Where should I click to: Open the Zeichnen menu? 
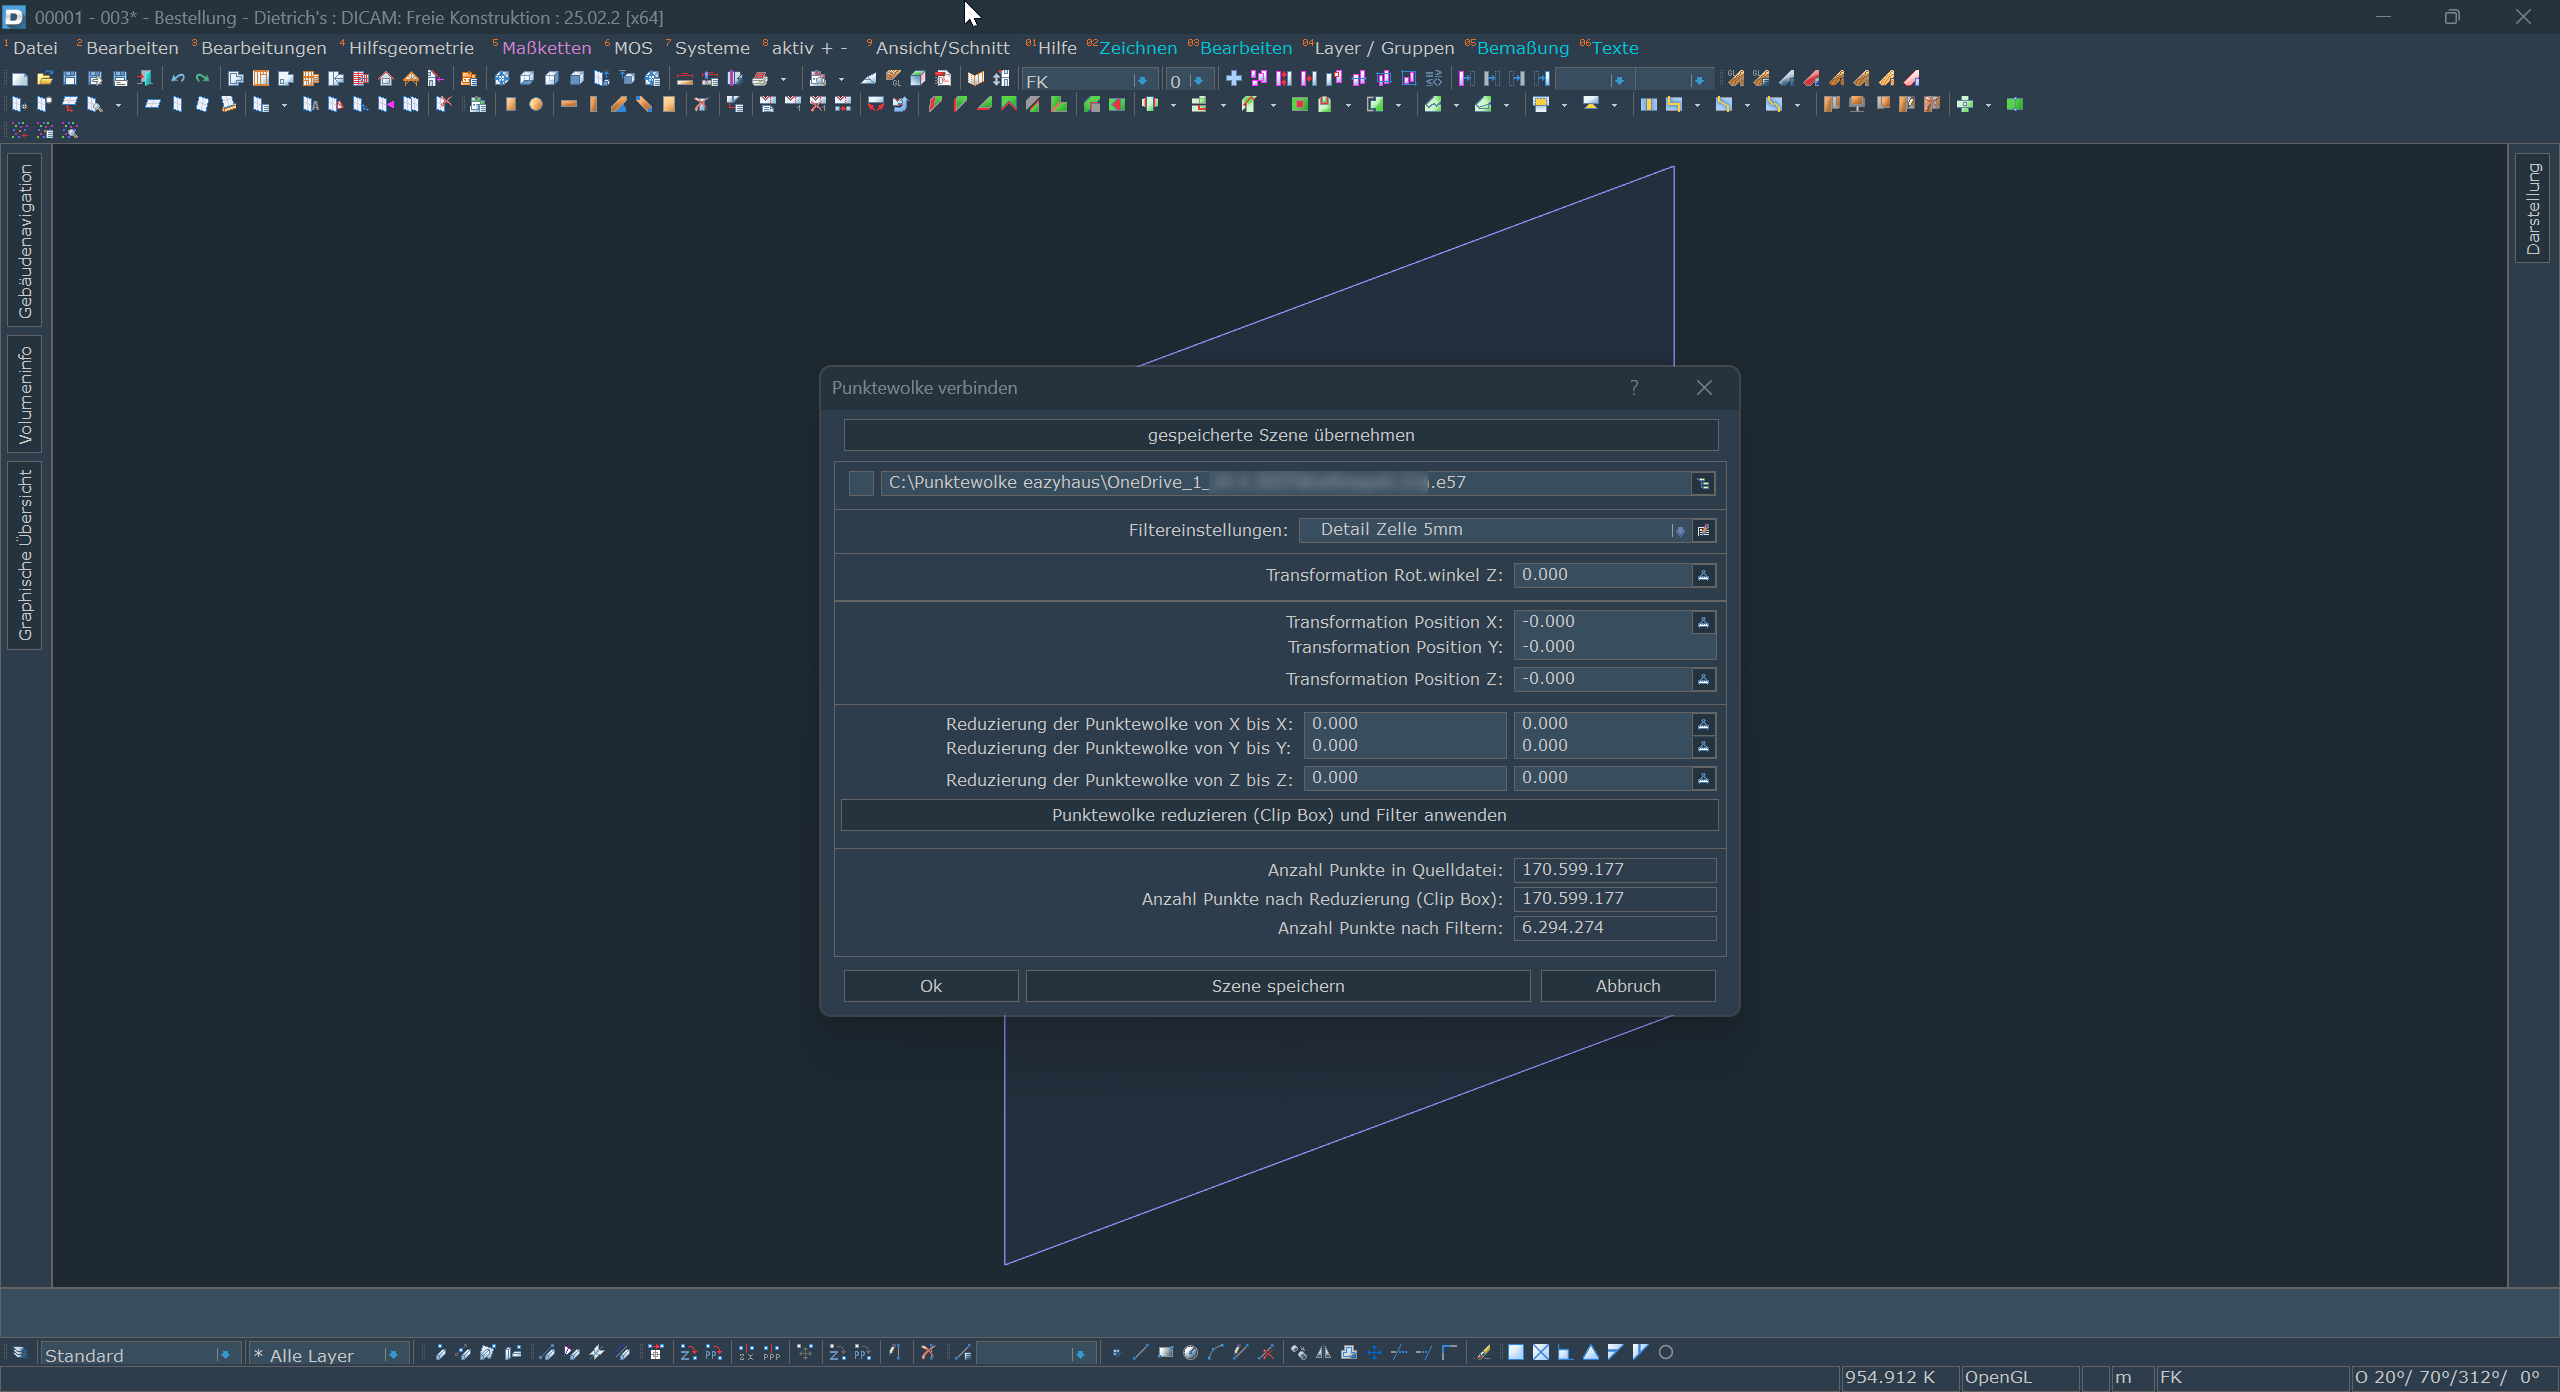[1140, 47]
